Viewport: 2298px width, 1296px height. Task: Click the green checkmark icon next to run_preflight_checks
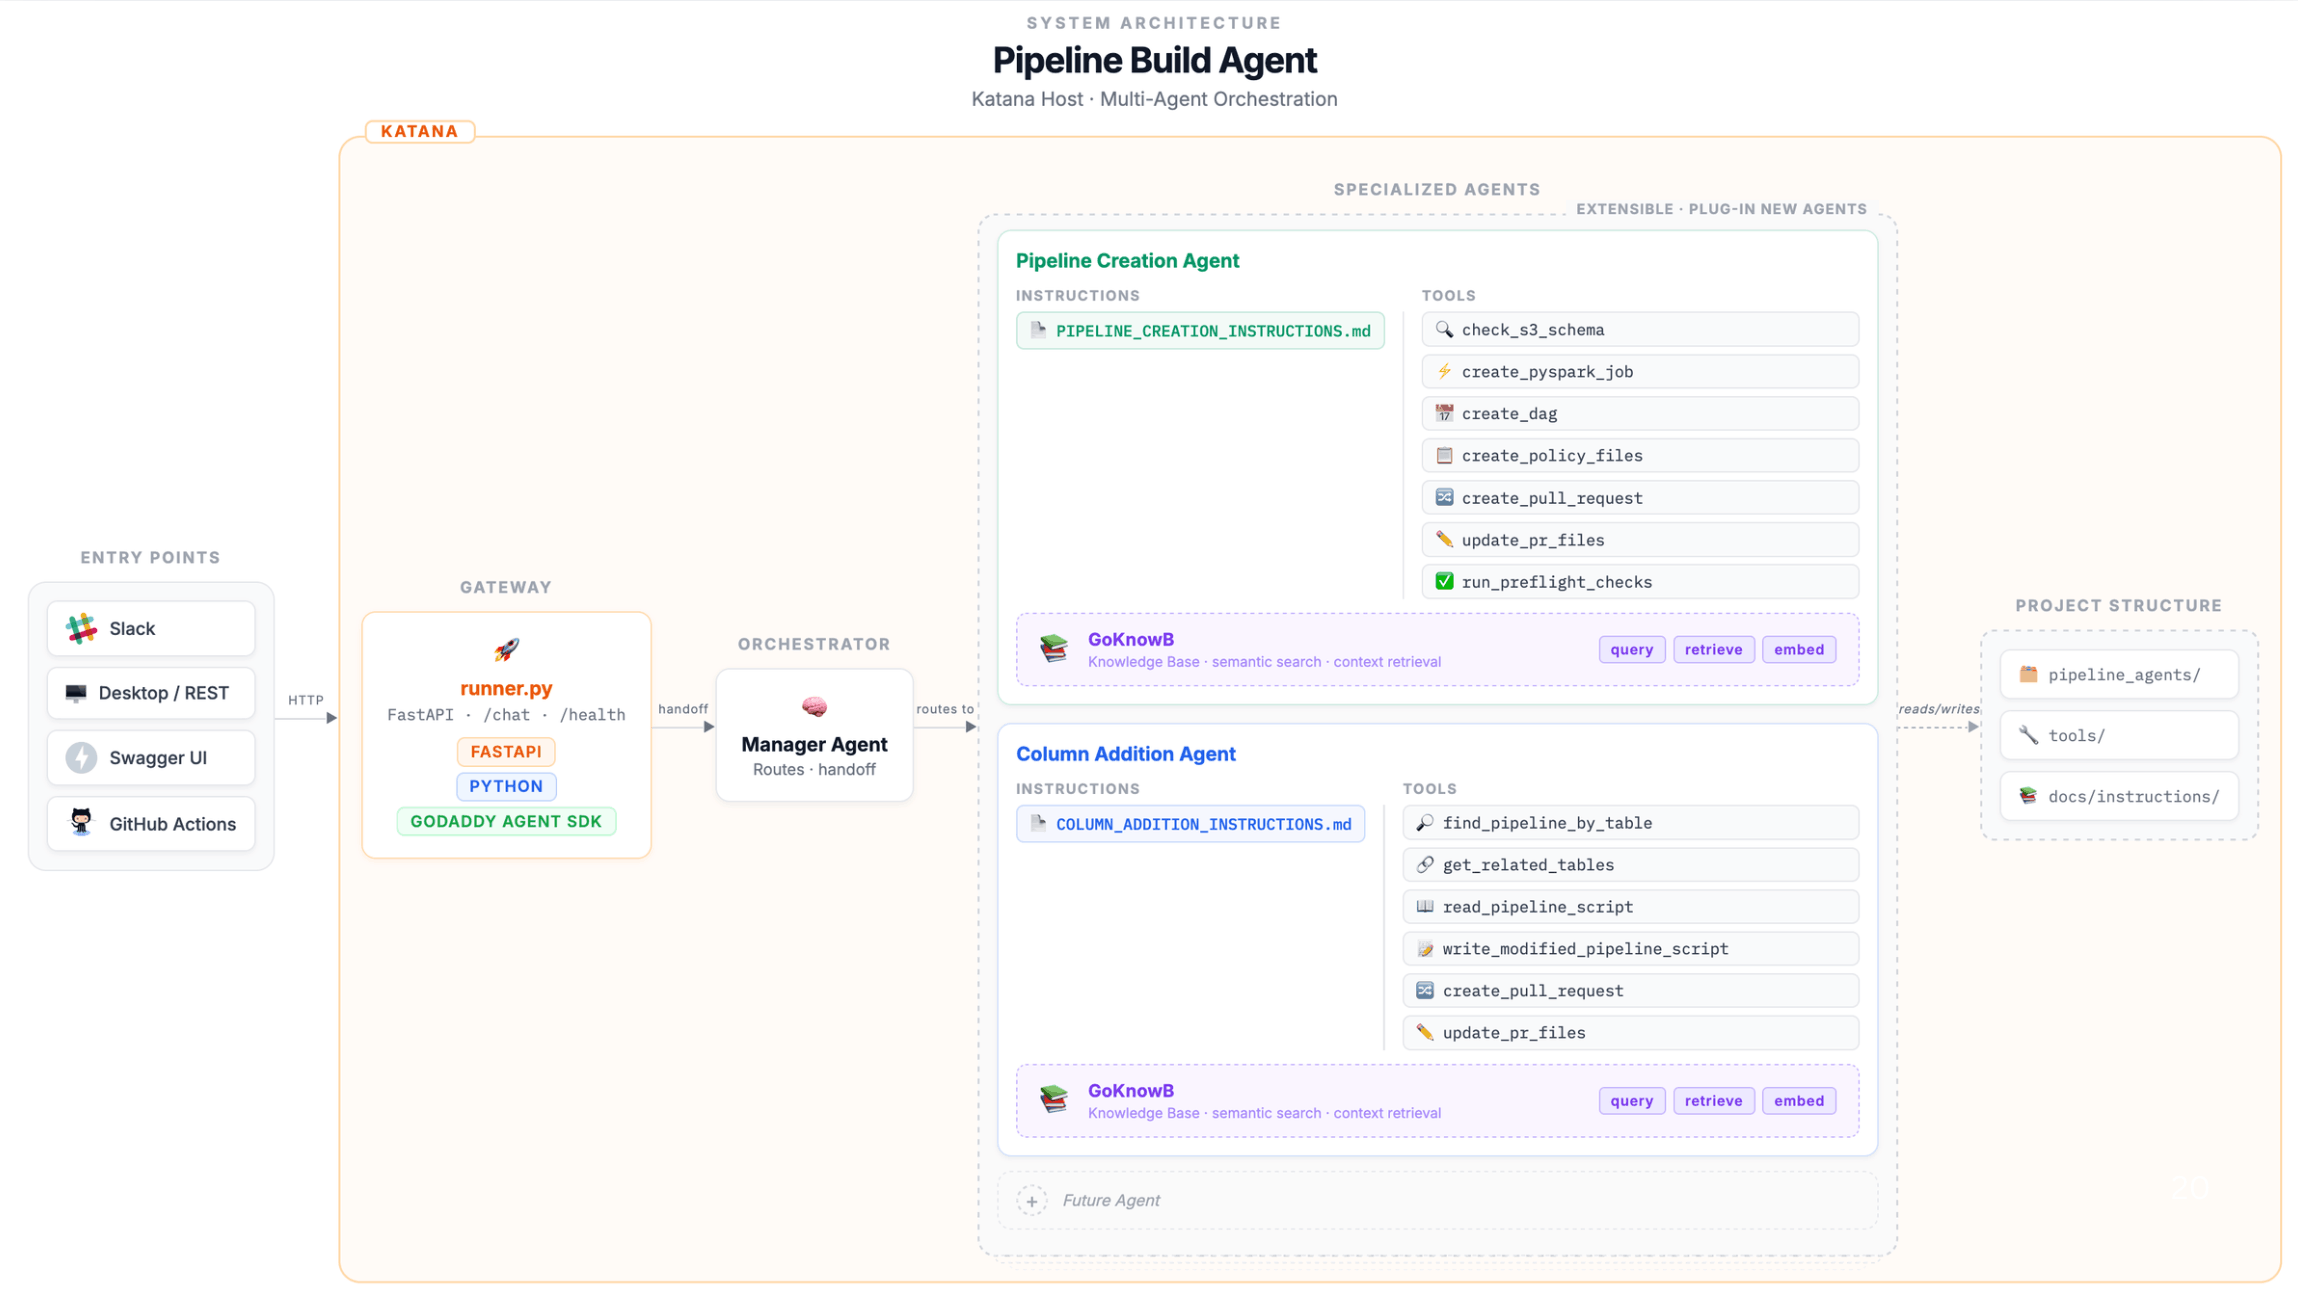point(1444,581)
